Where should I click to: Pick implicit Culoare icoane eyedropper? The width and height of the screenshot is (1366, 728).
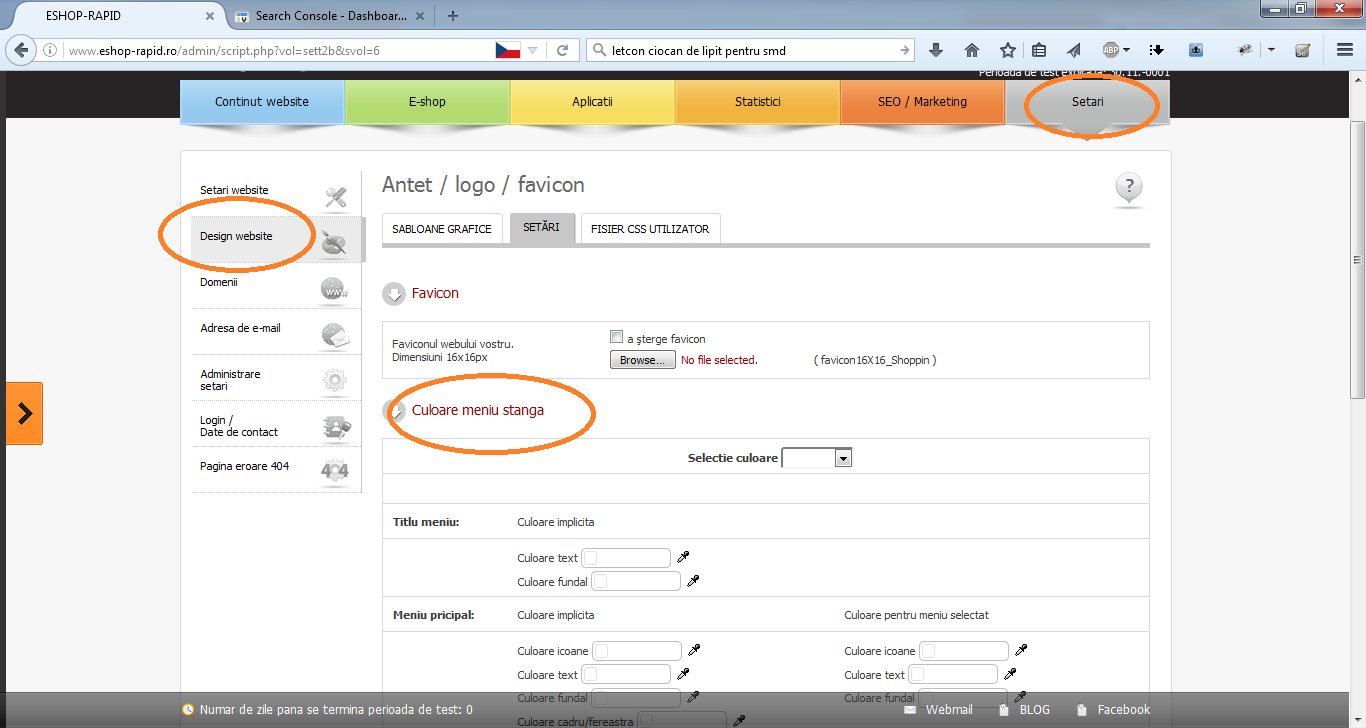point(695,651)
